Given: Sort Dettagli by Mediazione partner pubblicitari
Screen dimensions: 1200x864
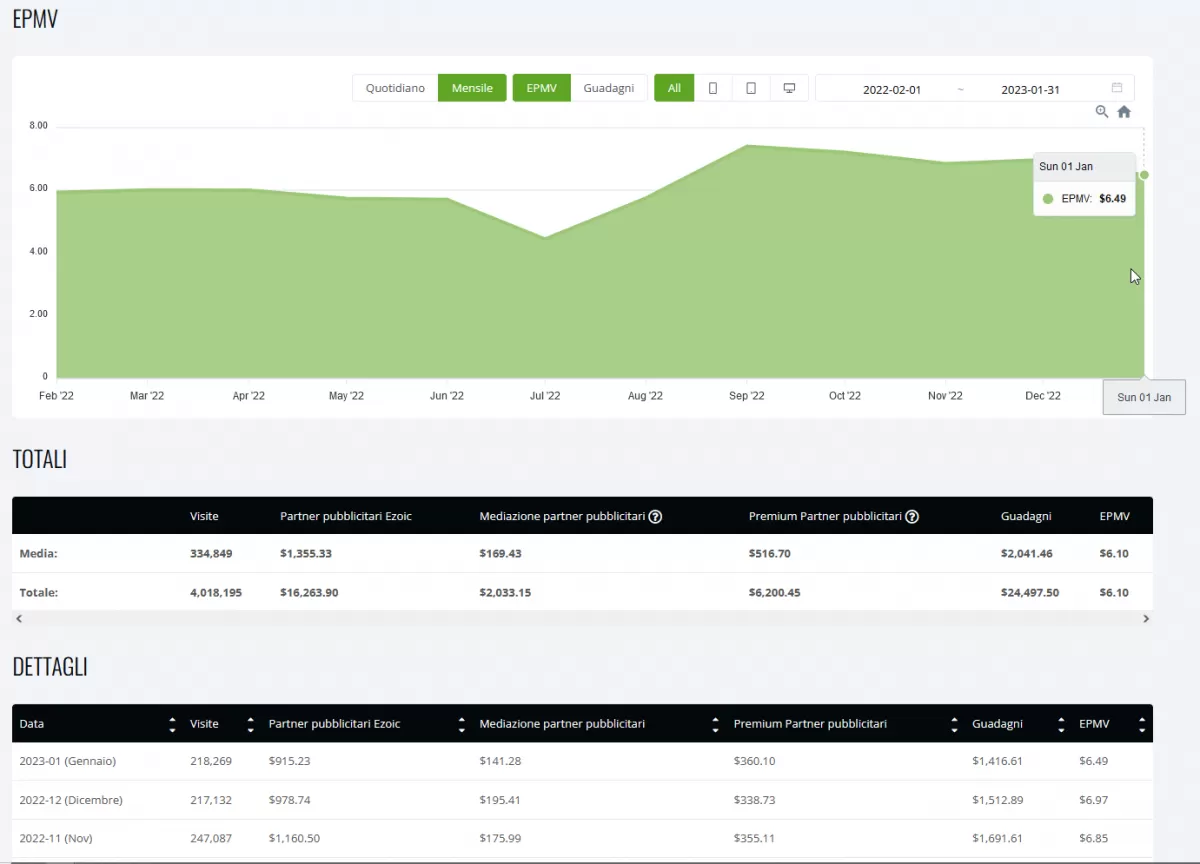Looking at the screenshot, I should tap(715, 724).
